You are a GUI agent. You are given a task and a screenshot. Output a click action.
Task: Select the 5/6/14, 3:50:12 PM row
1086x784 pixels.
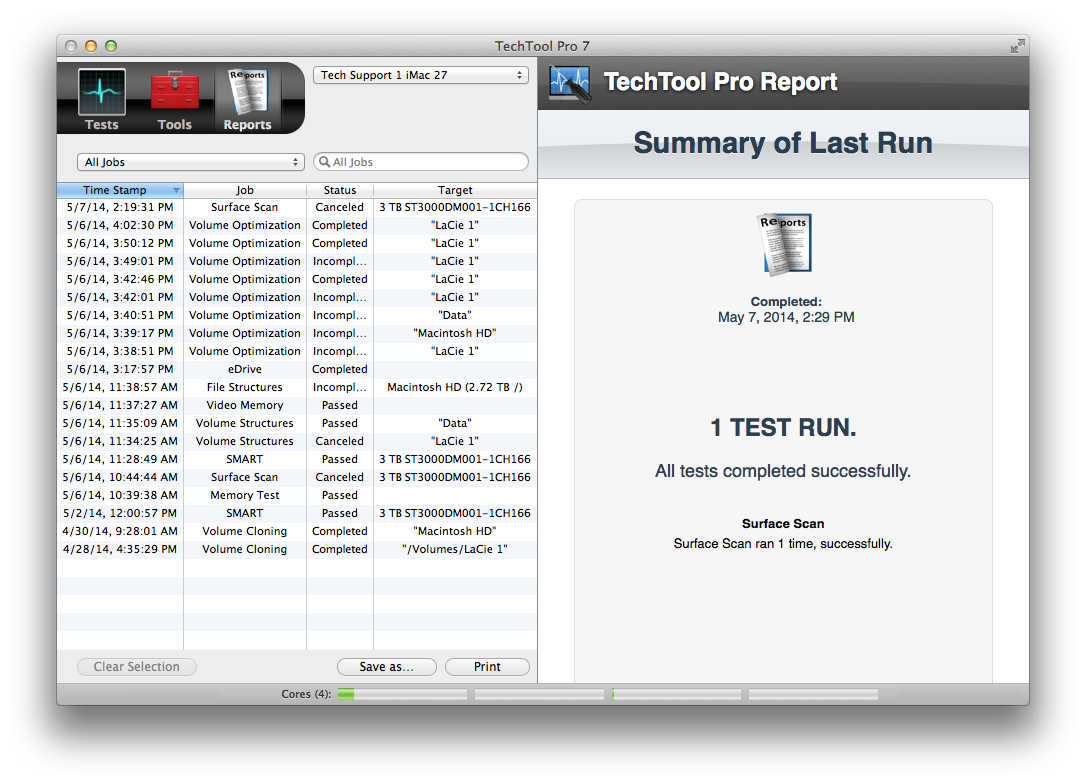(297, 243)
